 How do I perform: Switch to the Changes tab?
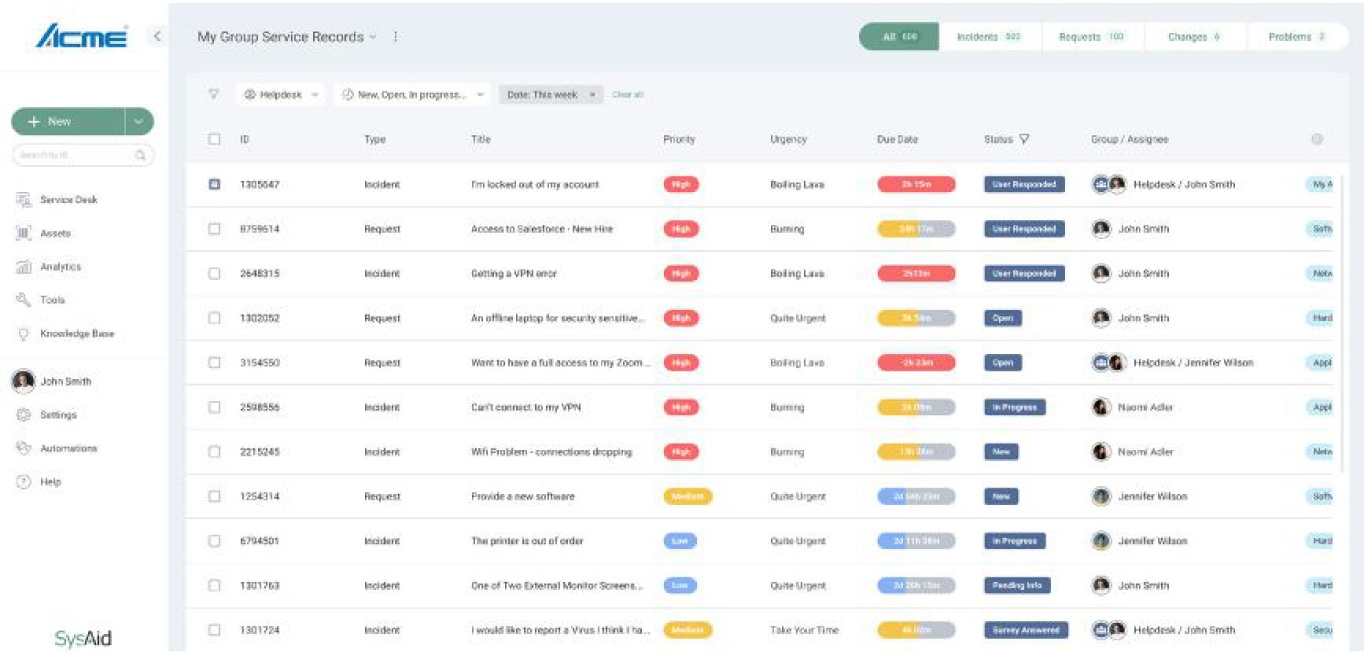(1194, 37)
